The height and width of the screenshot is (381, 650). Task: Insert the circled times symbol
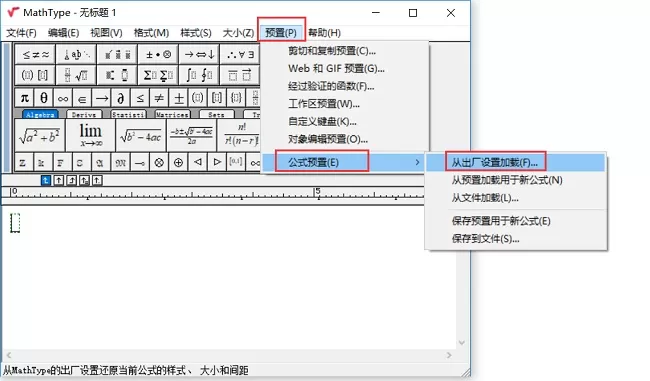click(159, 163)
